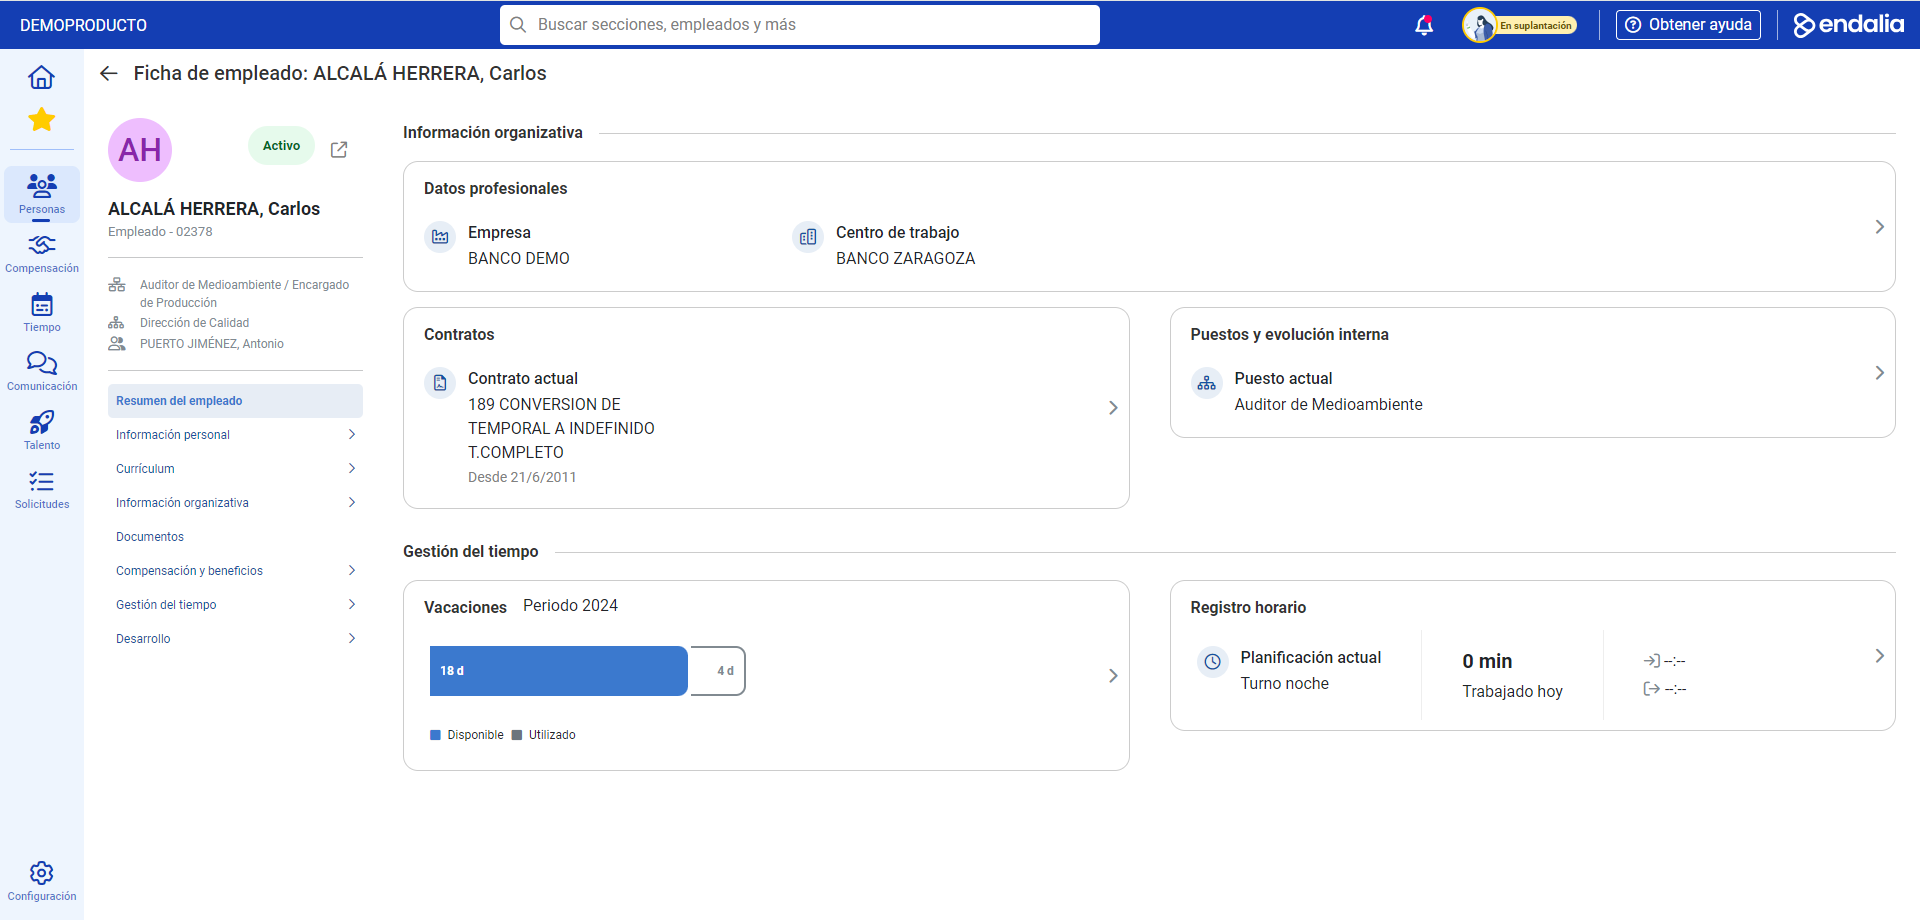Click the Obtener ayuda button
Viewport: 1920px width, 920px height.
tap(1688, 25)
